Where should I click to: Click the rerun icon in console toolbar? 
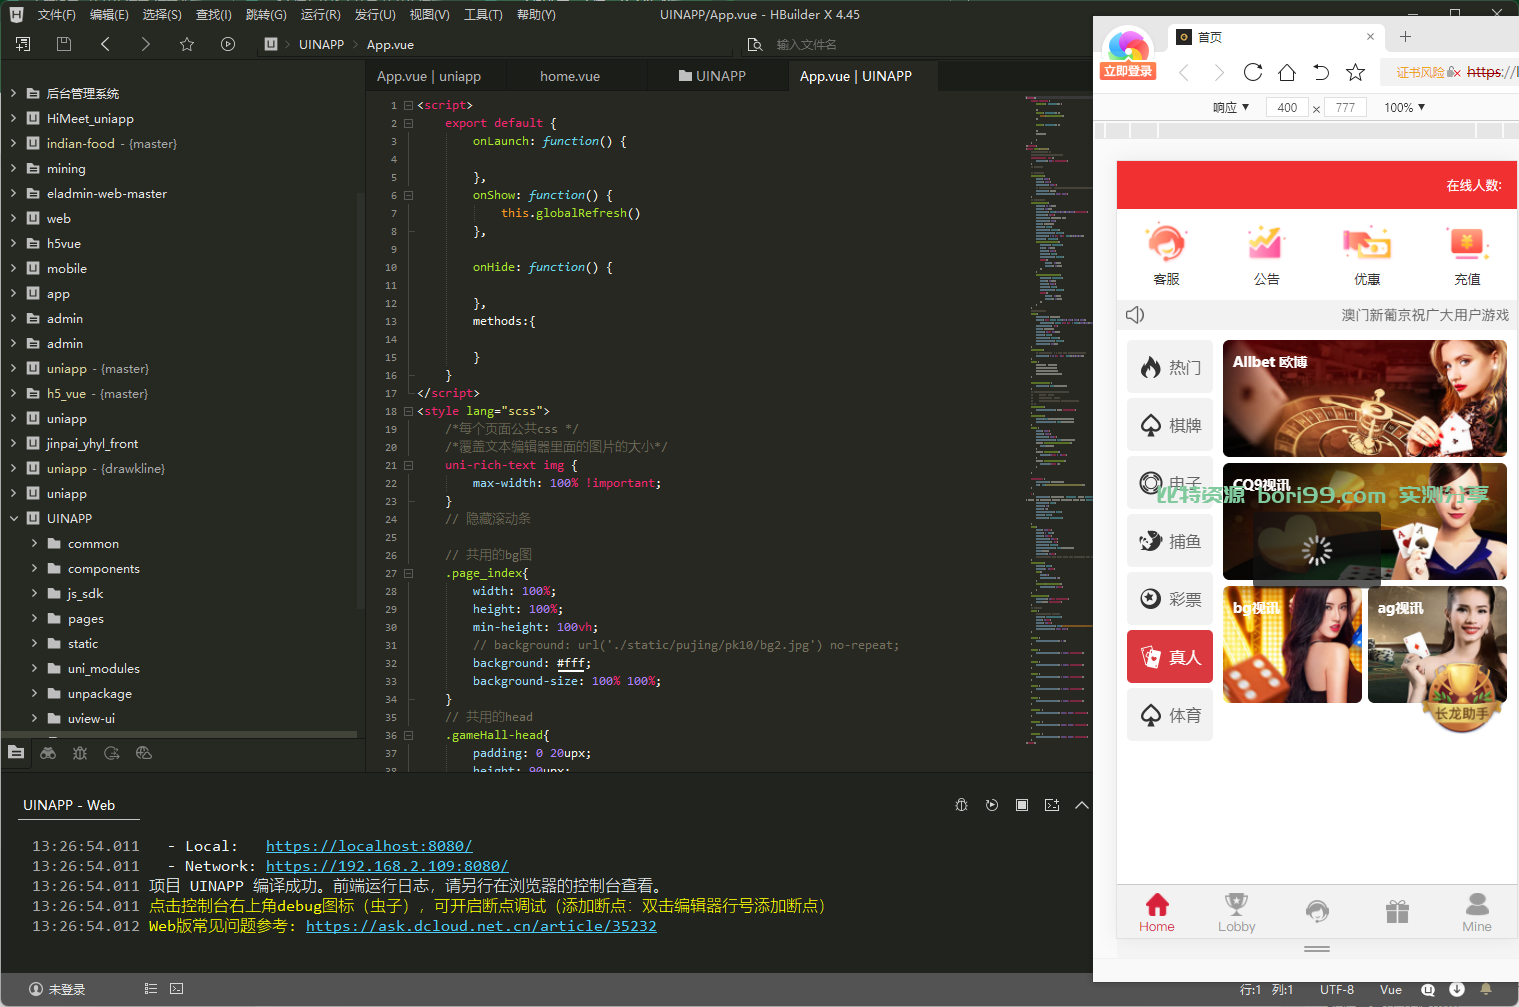point(992,805)
